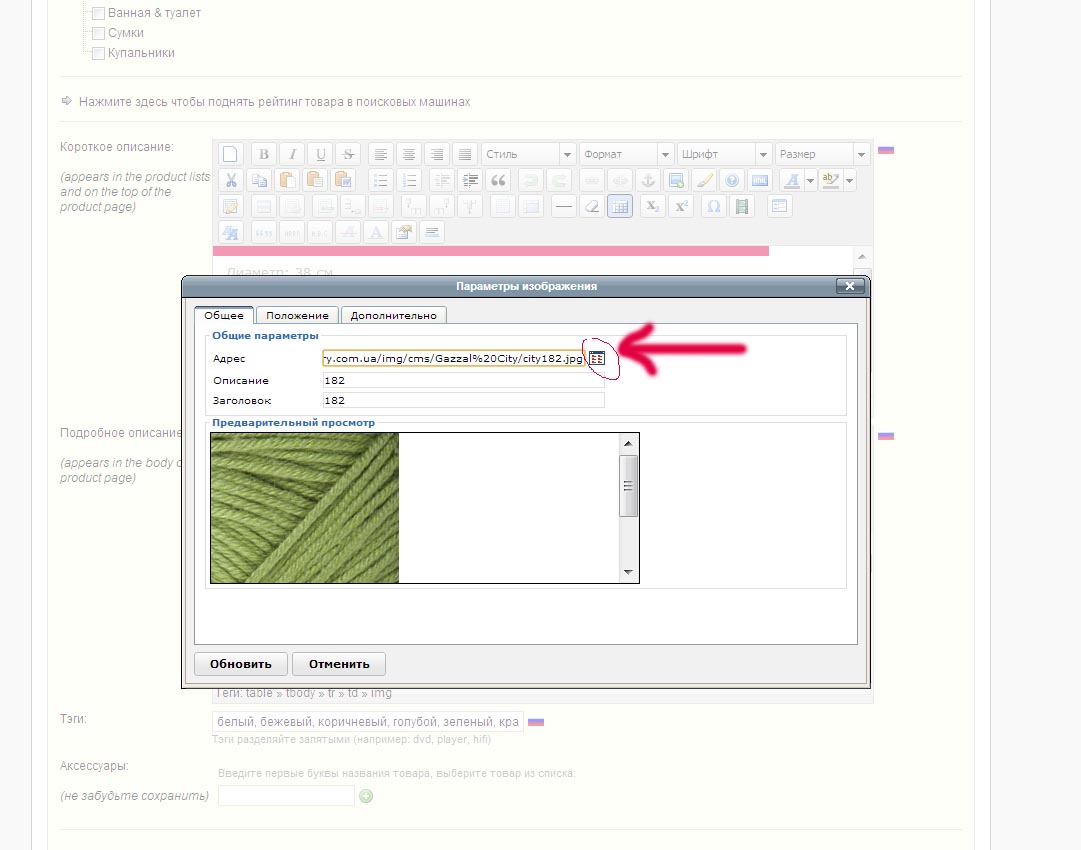1081x850 pixels.
Task: Toggle underline formatting in the editor
Action: (320, 154)
